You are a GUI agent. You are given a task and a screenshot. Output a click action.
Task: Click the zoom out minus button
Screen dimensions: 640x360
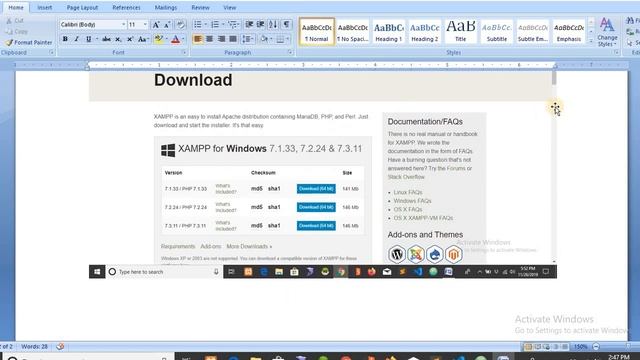click(596, 347)
